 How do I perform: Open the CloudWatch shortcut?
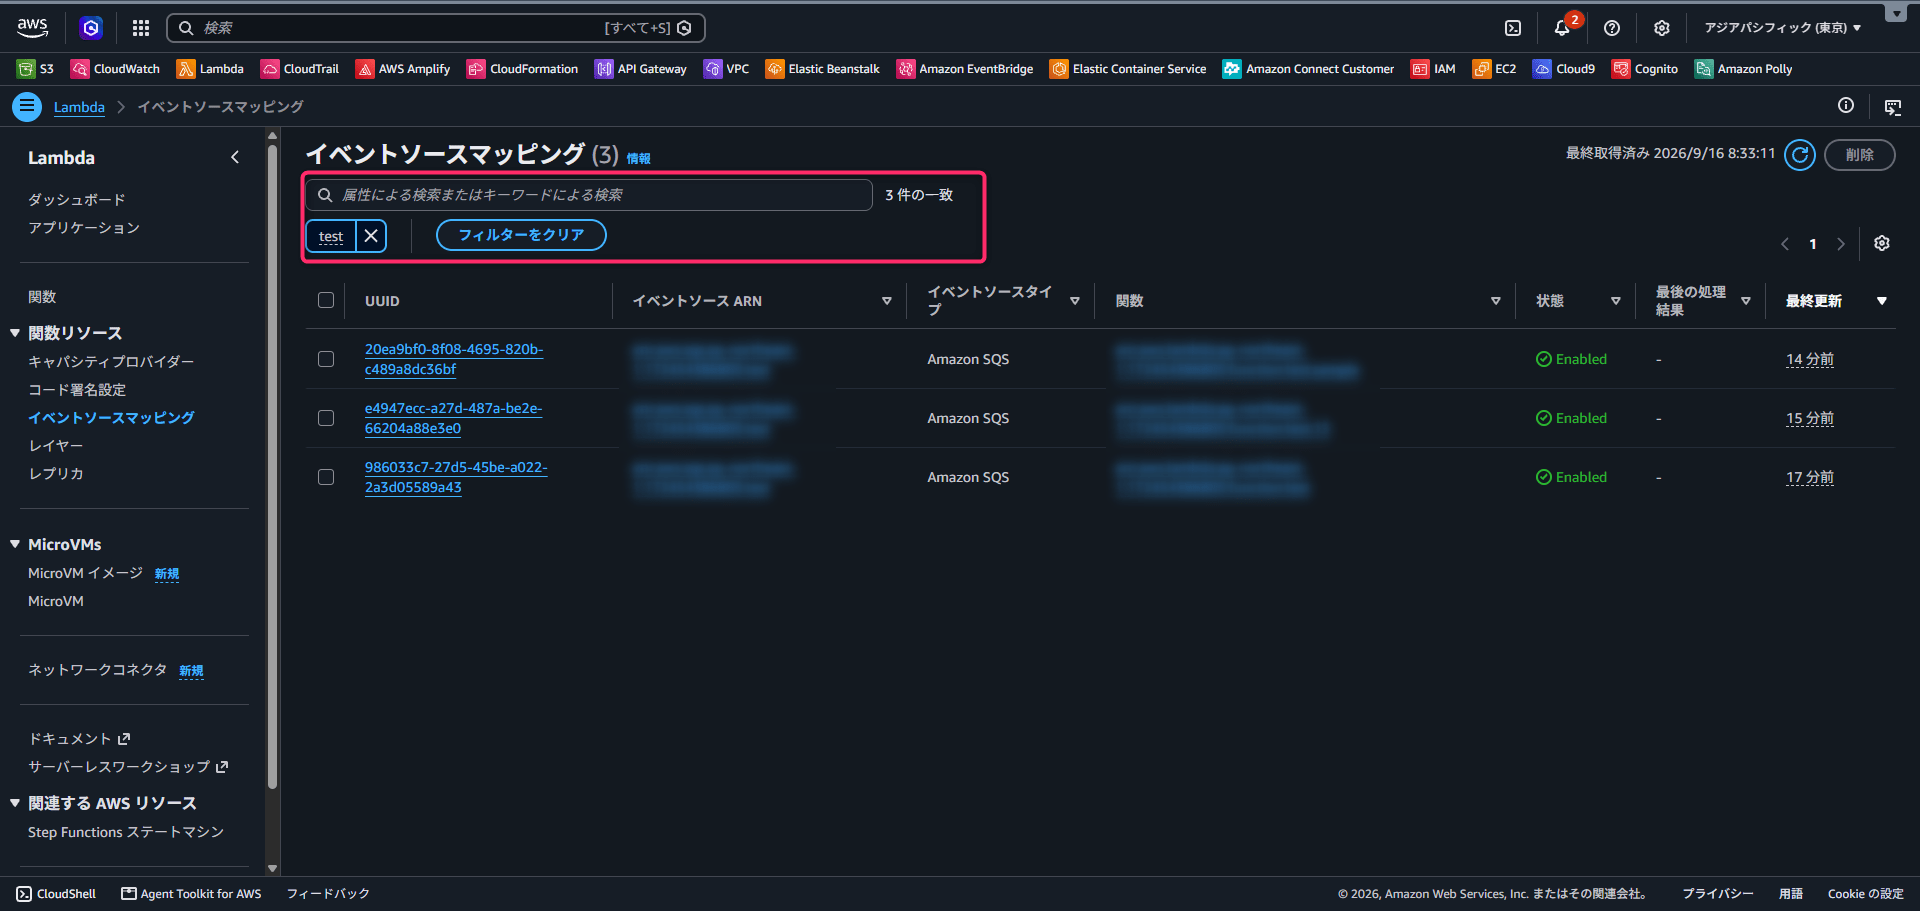115,69
